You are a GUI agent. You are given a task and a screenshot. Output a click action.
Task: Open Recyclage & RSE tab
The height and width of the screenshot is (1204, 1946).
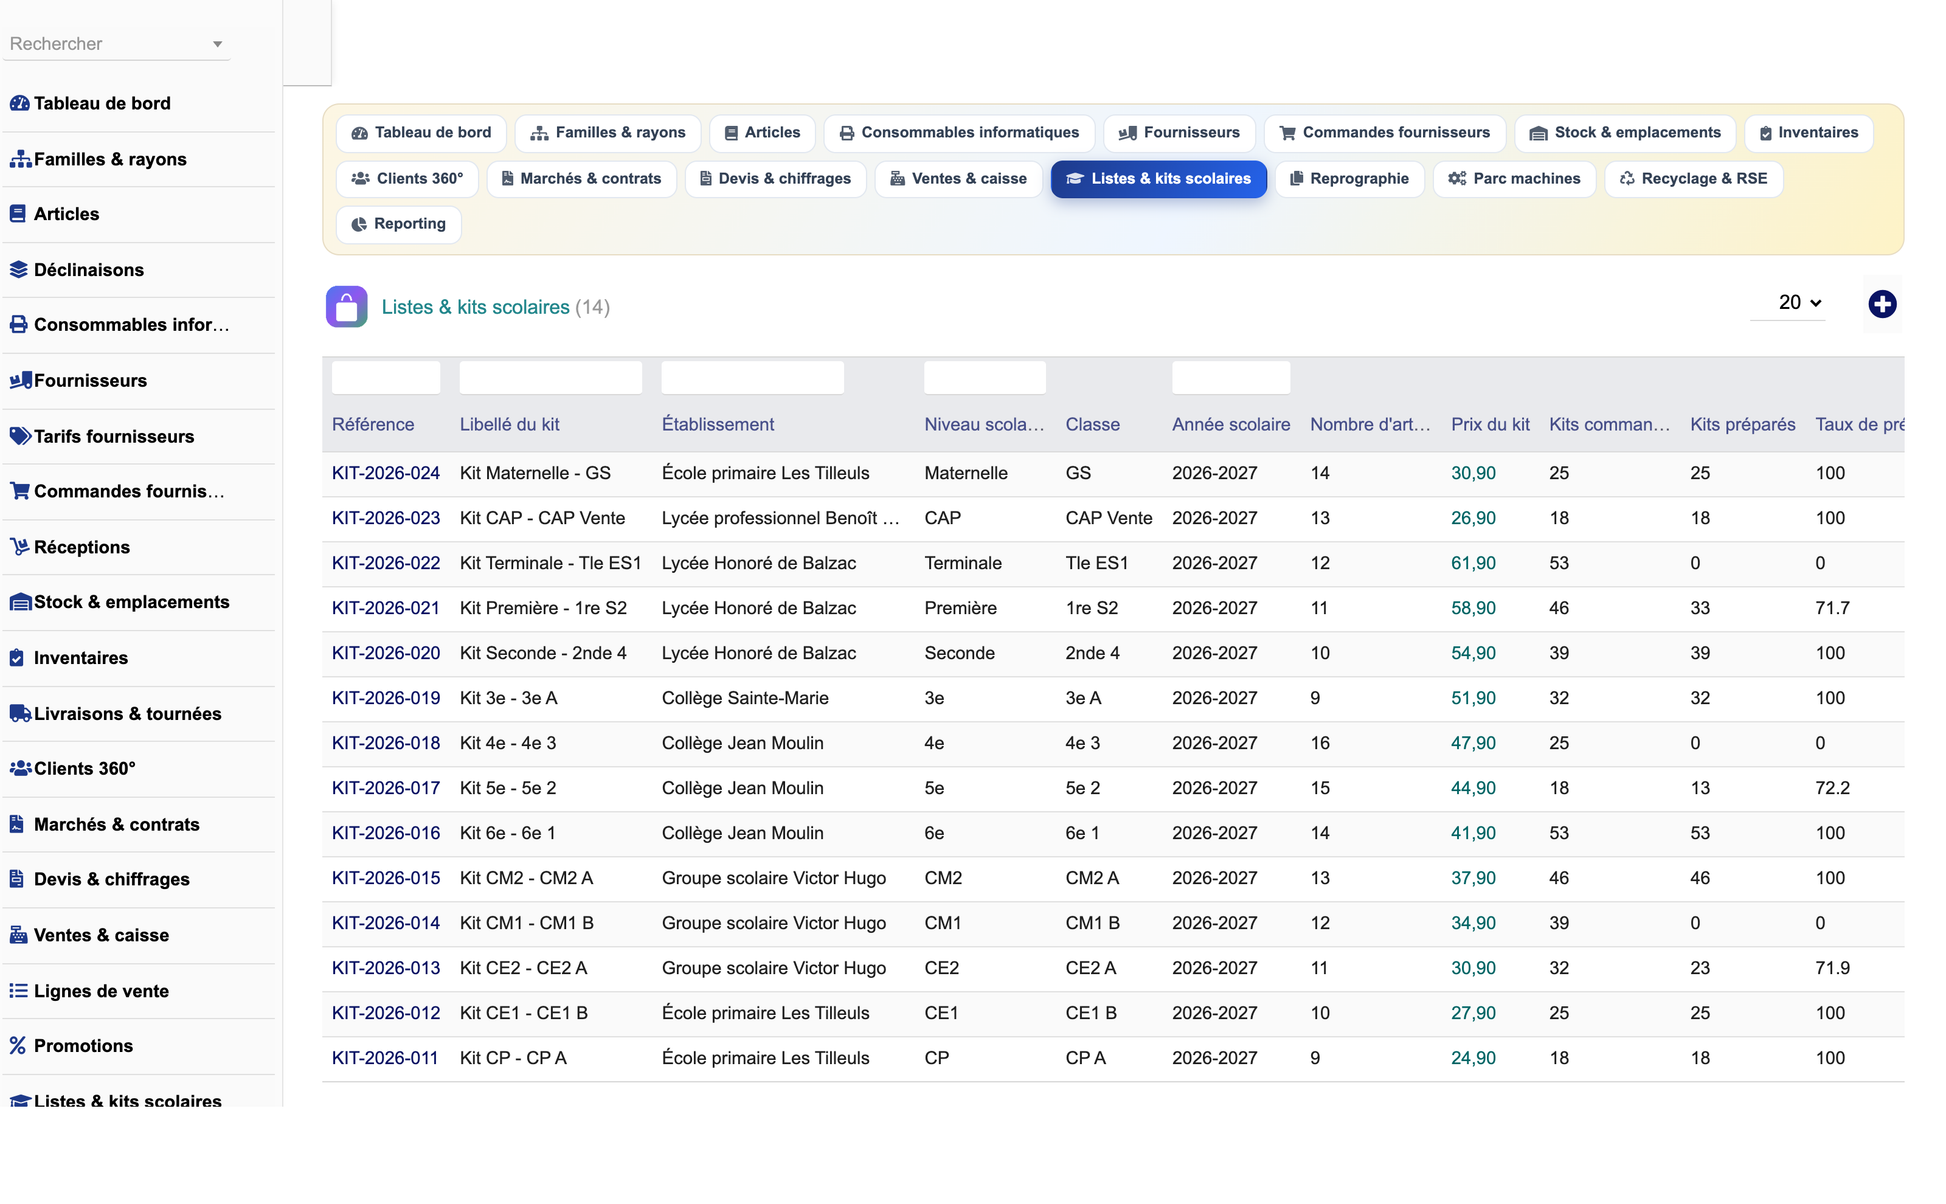point(1693,179)
